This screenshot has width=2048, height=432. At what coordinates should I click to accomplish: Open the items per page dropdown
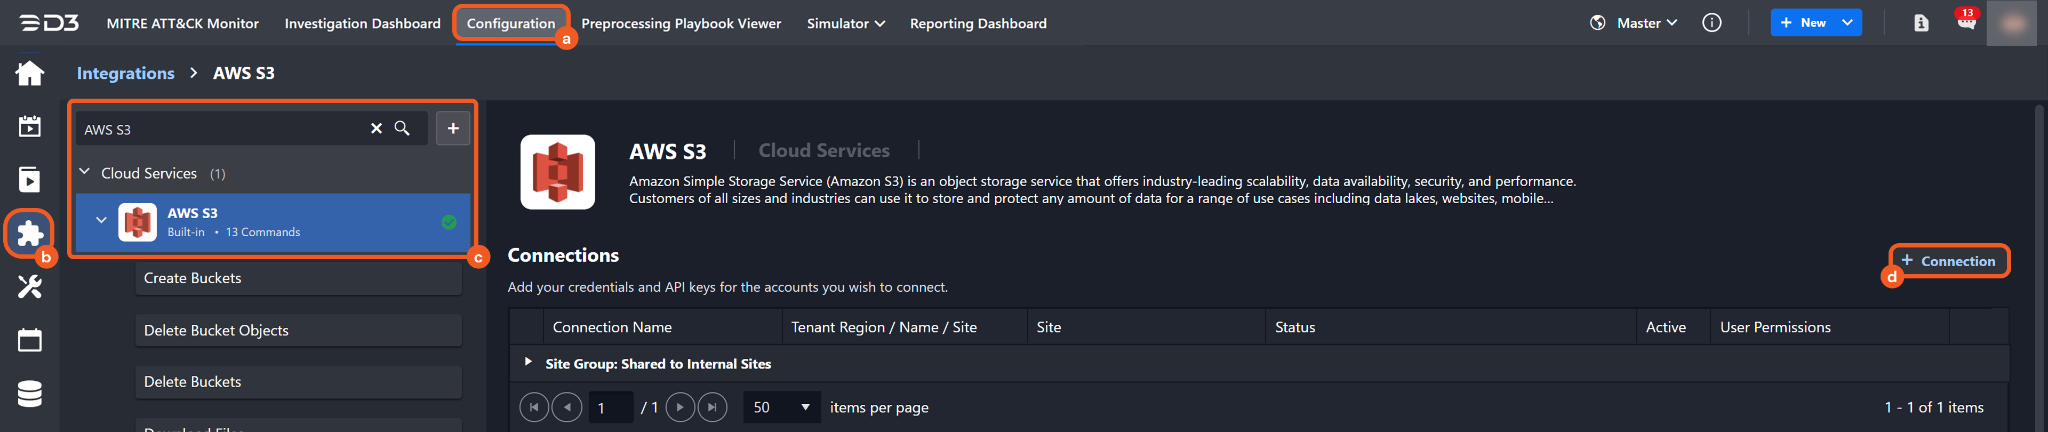coord(781,407)
